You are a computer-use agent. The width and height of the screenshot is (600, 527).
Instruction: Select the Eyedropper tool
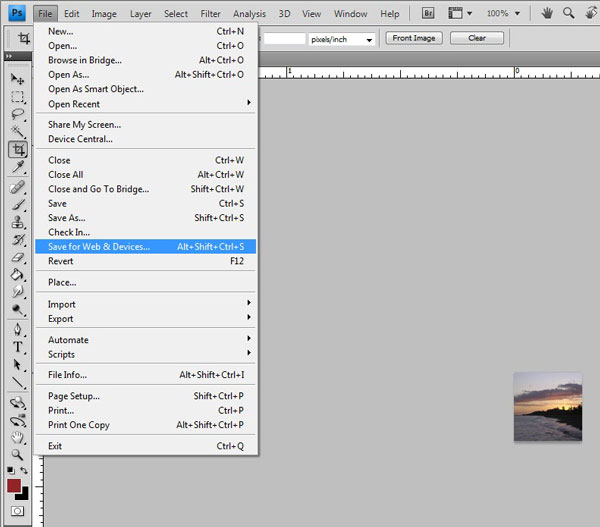(18, 167)
